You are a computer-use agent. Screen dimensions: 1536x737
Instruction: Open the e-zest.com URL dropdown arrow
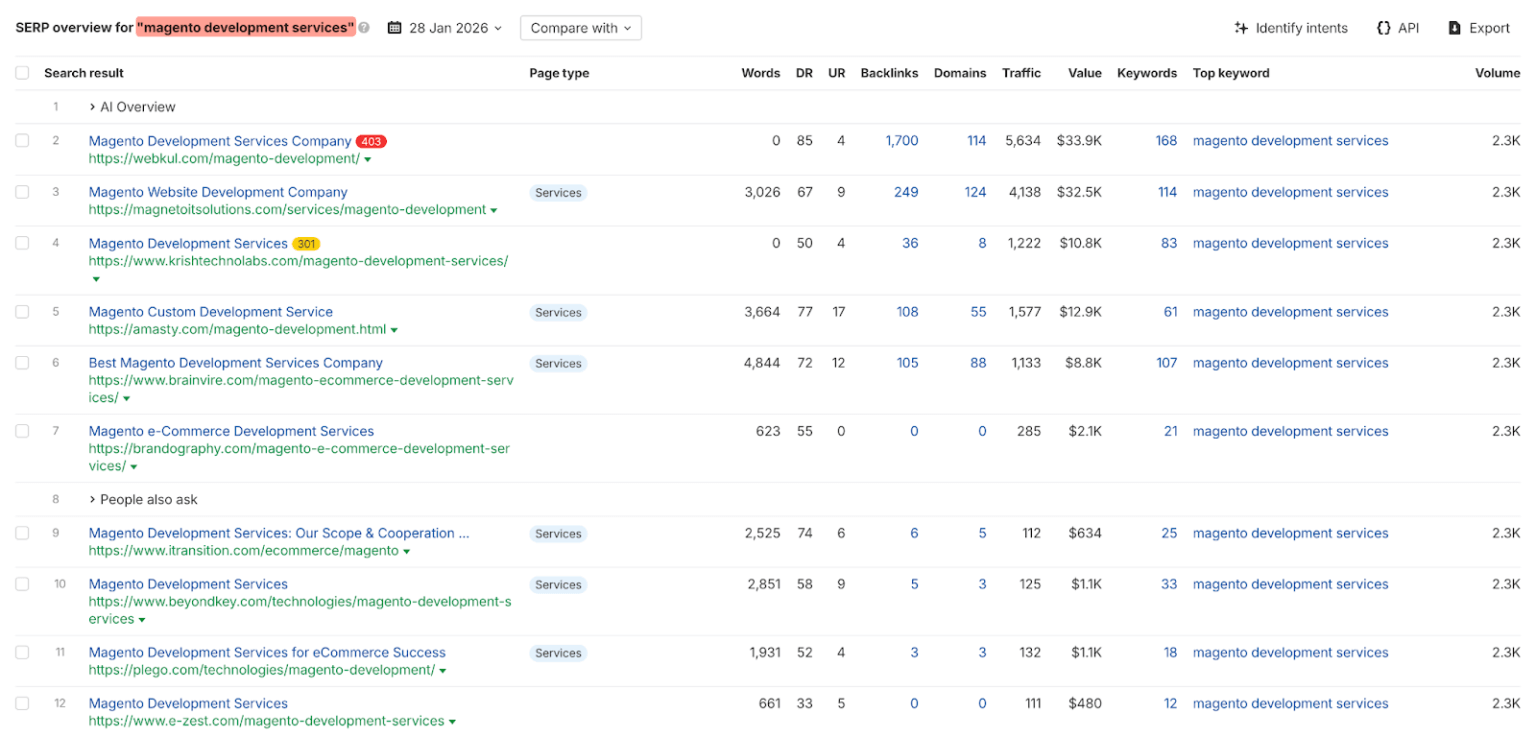click(452, 722)
